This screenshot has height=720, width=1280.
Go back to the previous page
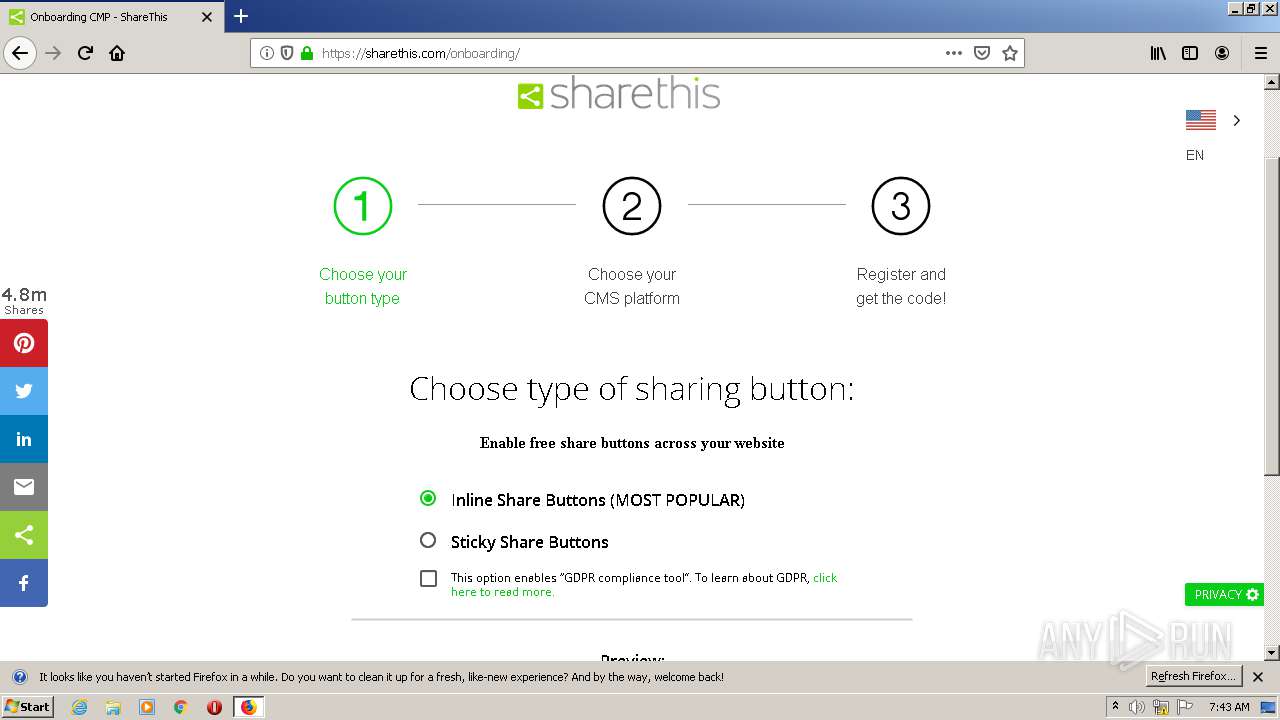[20, 53]
